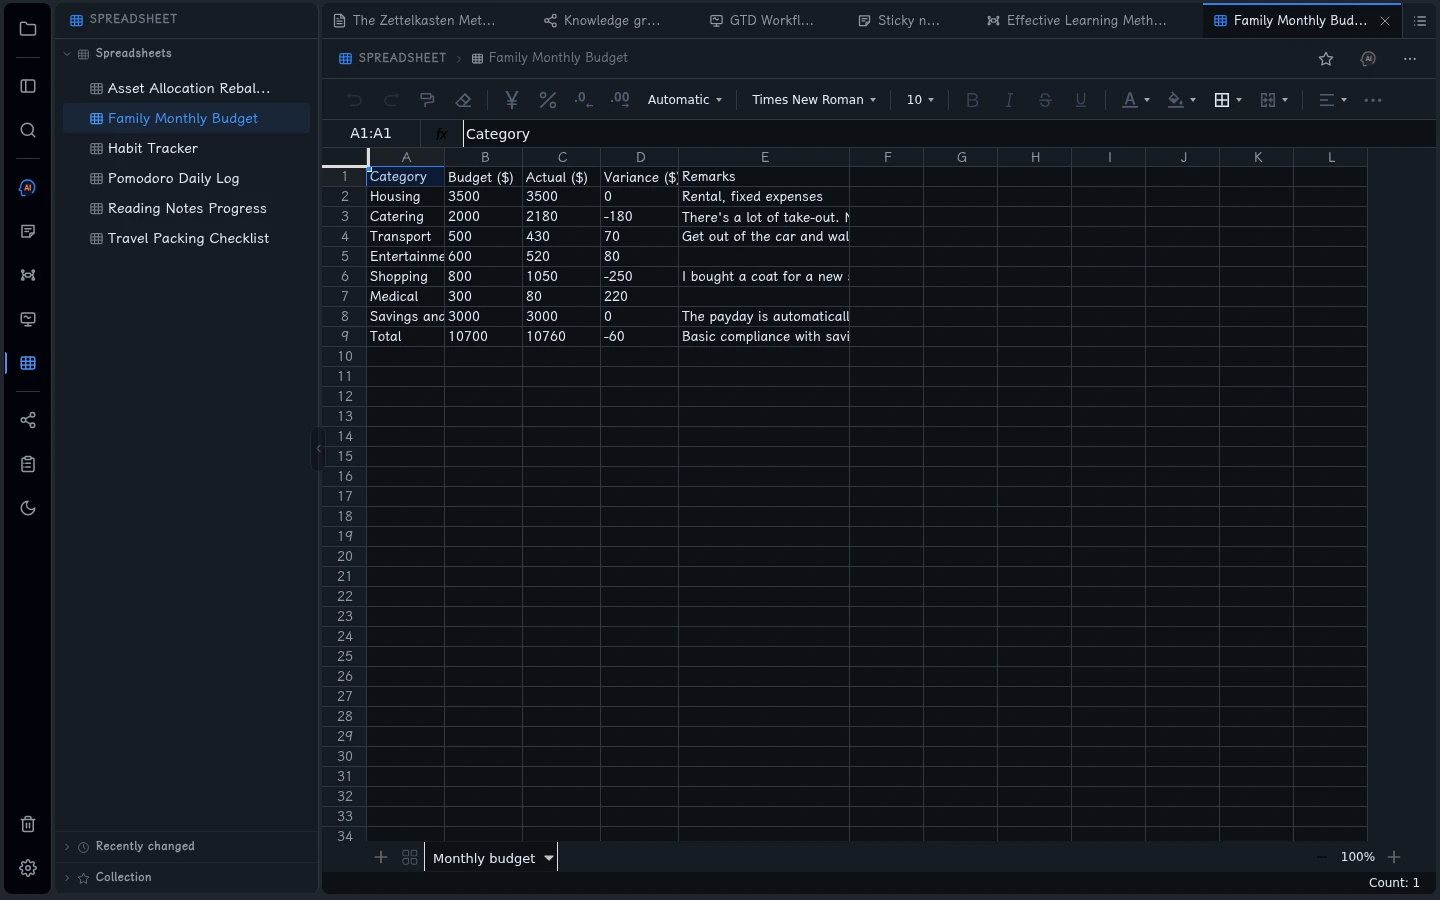Open Habit Tracker spreadsheet
The width and height of the screenshot is (1440, 900).
pyautogui.click(x=186, y=148)
